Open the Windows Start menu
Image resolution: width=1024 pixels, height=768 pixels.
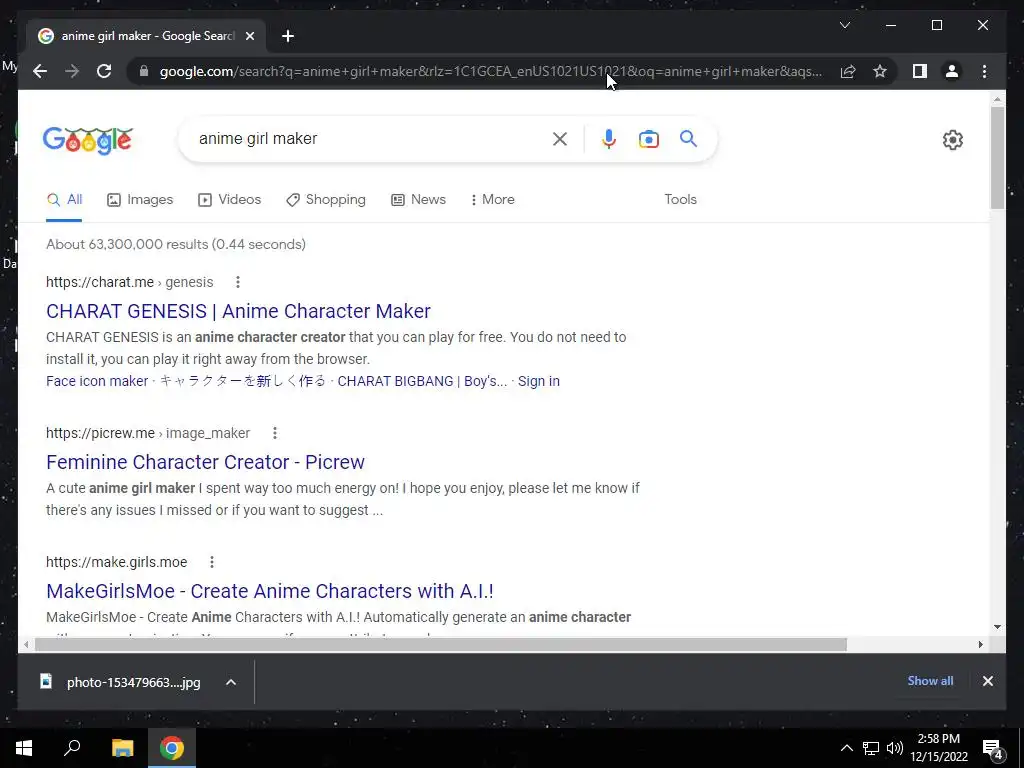coord(24,748)
